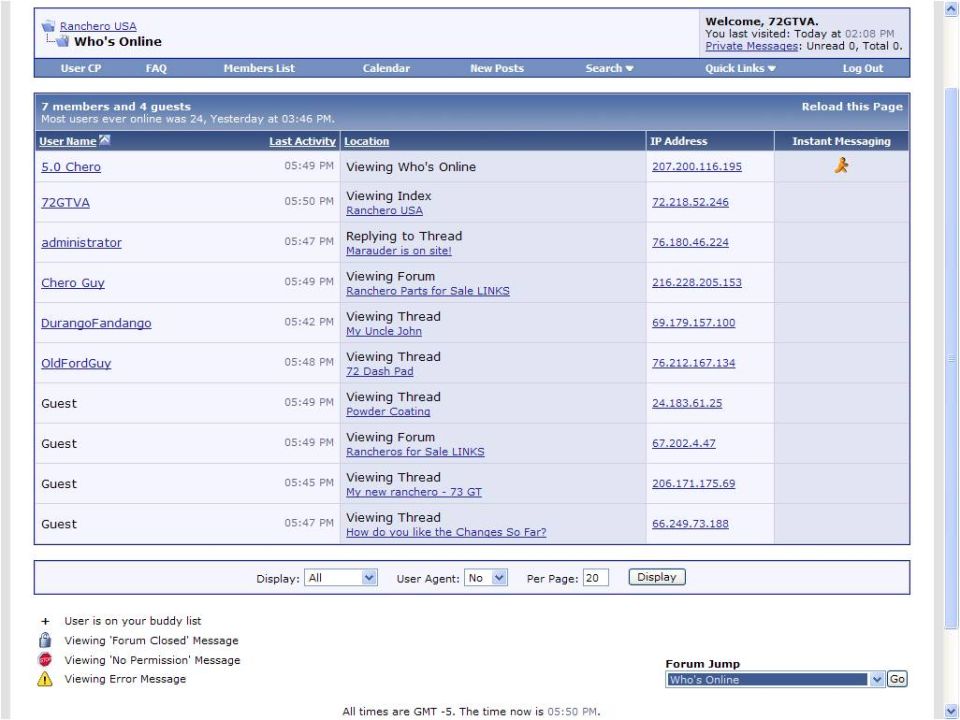
Task: Click IP address 76.180.46.224
Action: point(690,242)
